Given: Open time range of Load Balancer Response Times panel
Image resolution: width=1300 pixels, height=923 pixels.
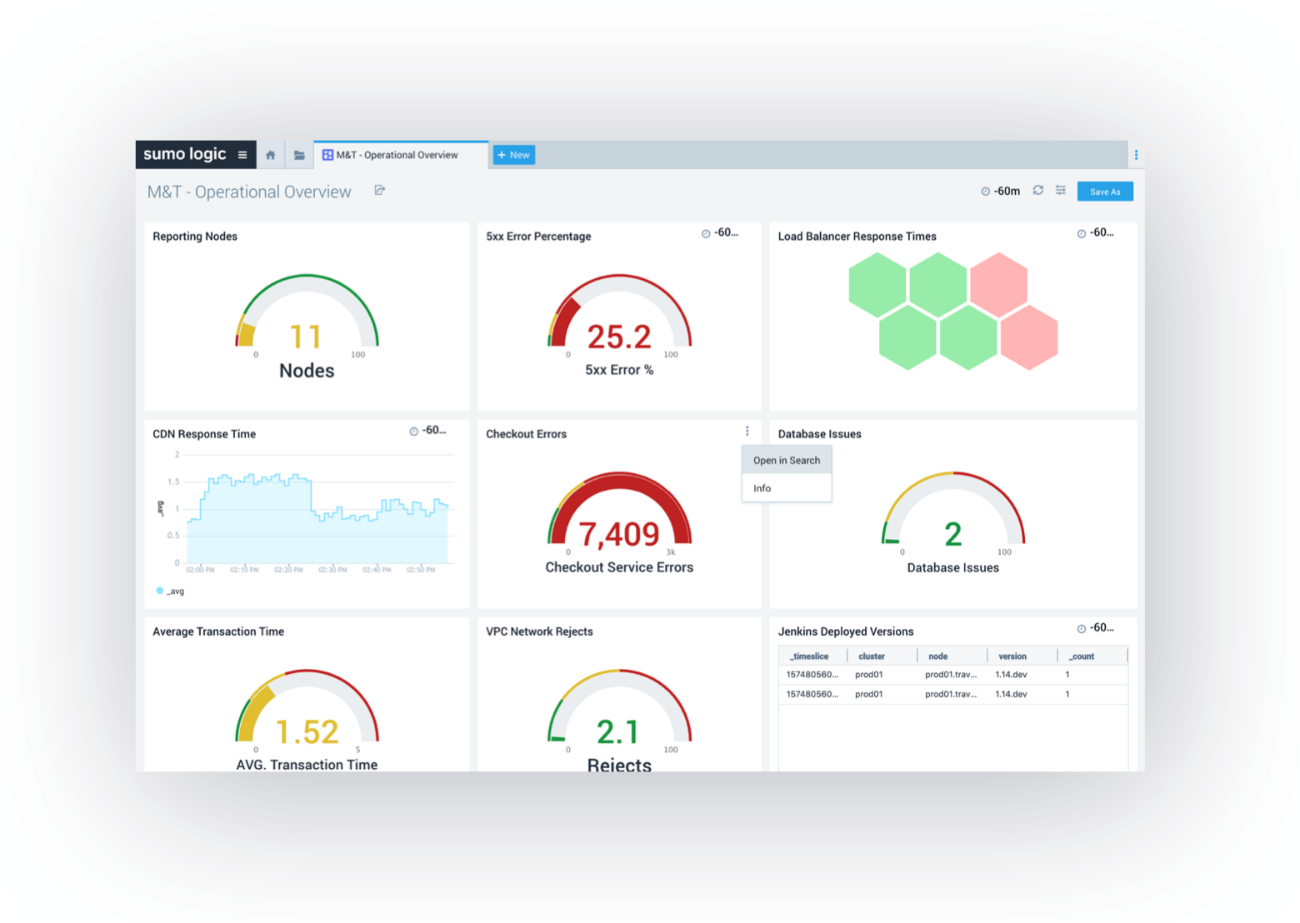Looking at the screenshot, I should pyautogui.click(x=1095, y=233).
